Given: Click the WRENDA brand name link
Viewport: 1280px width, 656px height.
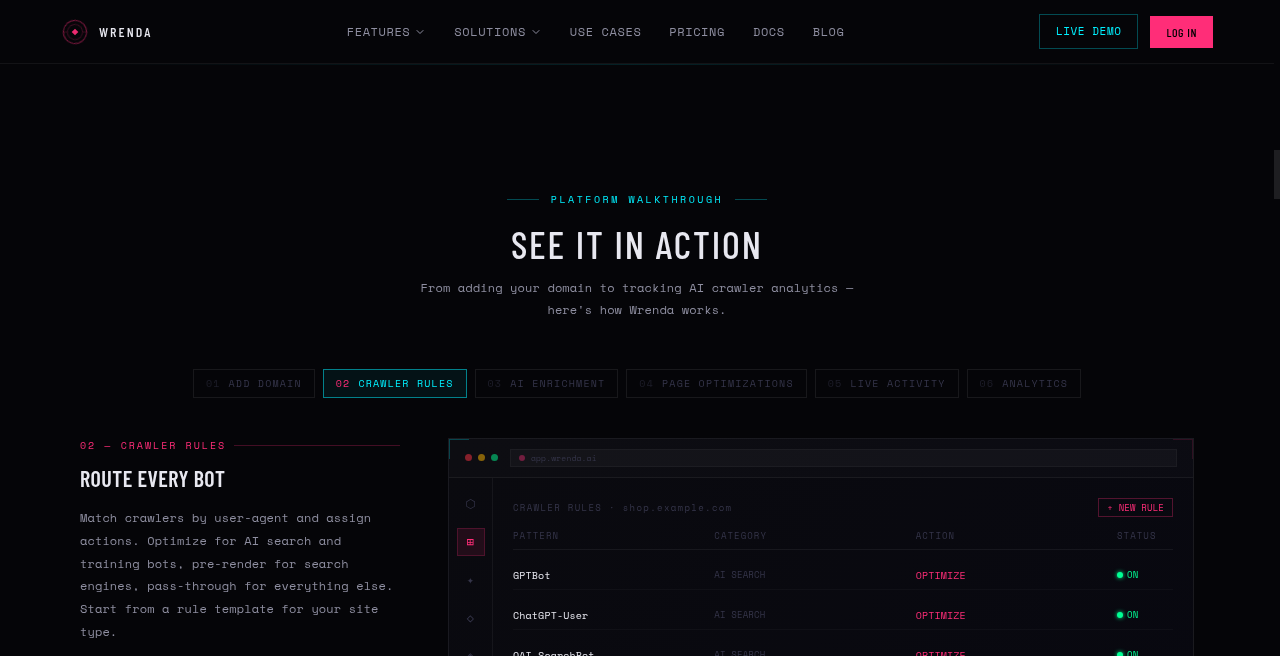Looking at the screenshot, I should (126, 33).
